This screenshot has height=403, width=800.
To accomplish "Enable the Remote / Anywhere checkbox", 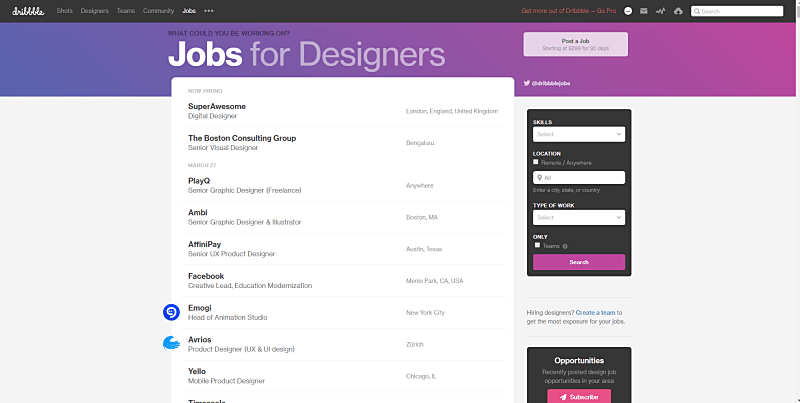I will (x=536, y=162).
